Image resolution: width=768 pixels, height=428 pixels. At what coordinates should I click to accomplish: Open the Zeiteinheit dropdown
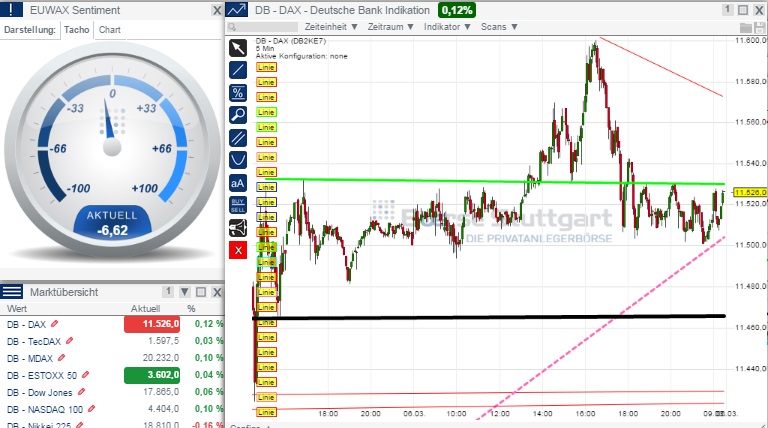331,27
